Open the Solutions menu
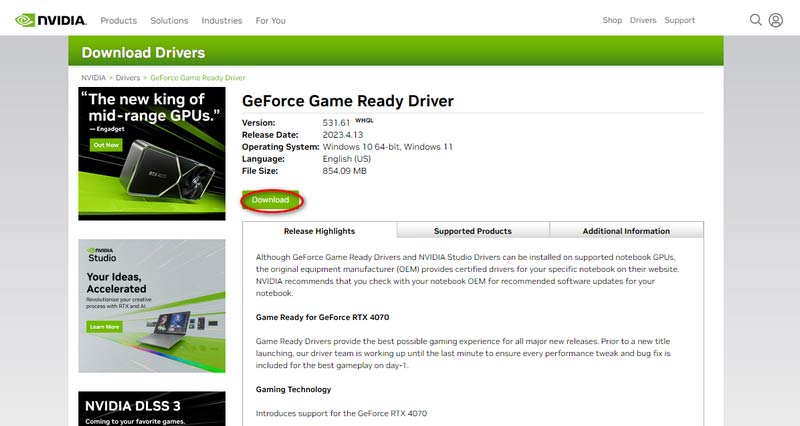The height and width of the screenshot is (426, 800). pyautogui.click(x=169, y=20)
